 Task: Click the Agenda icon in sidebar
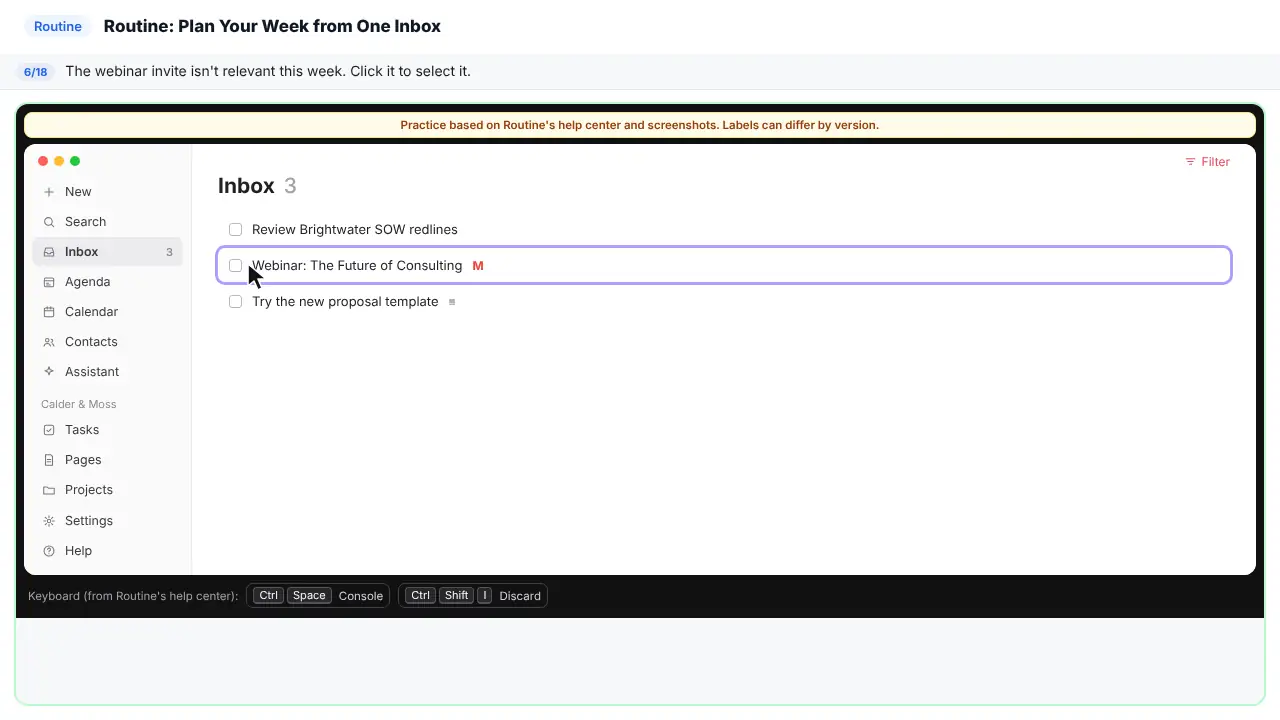click(x=49, y=282)
